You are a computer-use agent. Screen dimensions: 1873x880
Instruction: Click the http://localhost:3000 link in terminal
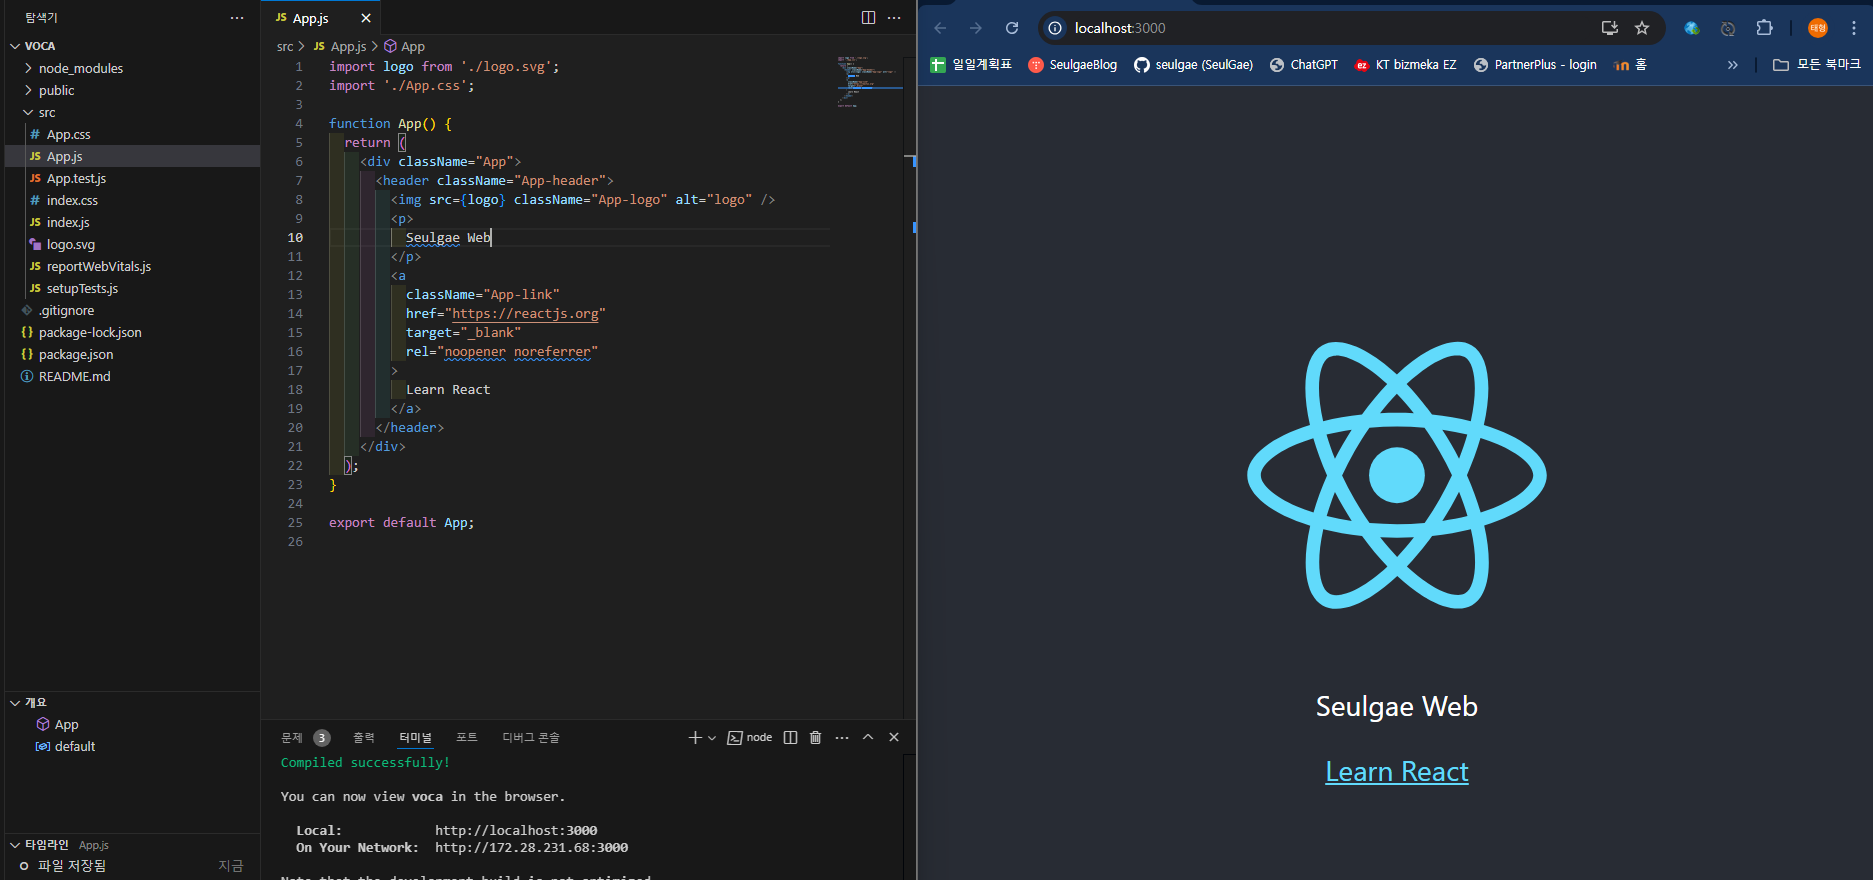pos(516,831)
